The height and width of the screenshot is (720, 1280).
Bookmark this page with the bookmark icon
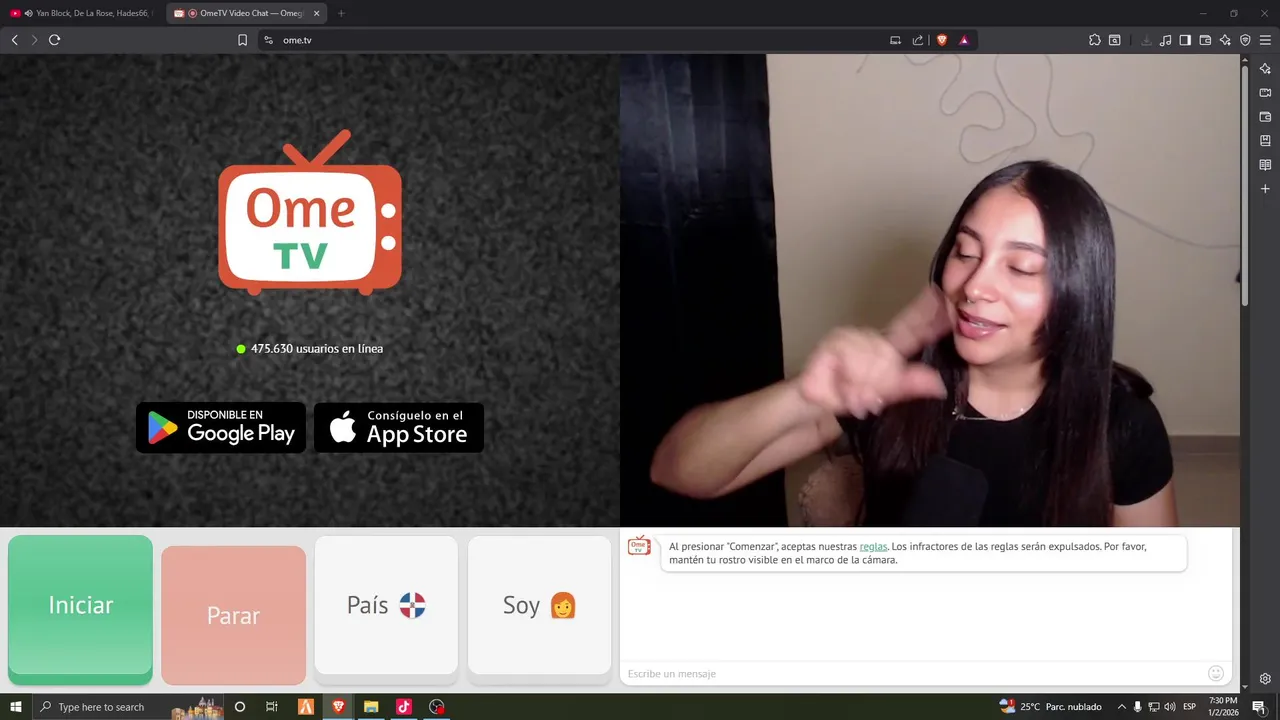[x=242, y=40]
